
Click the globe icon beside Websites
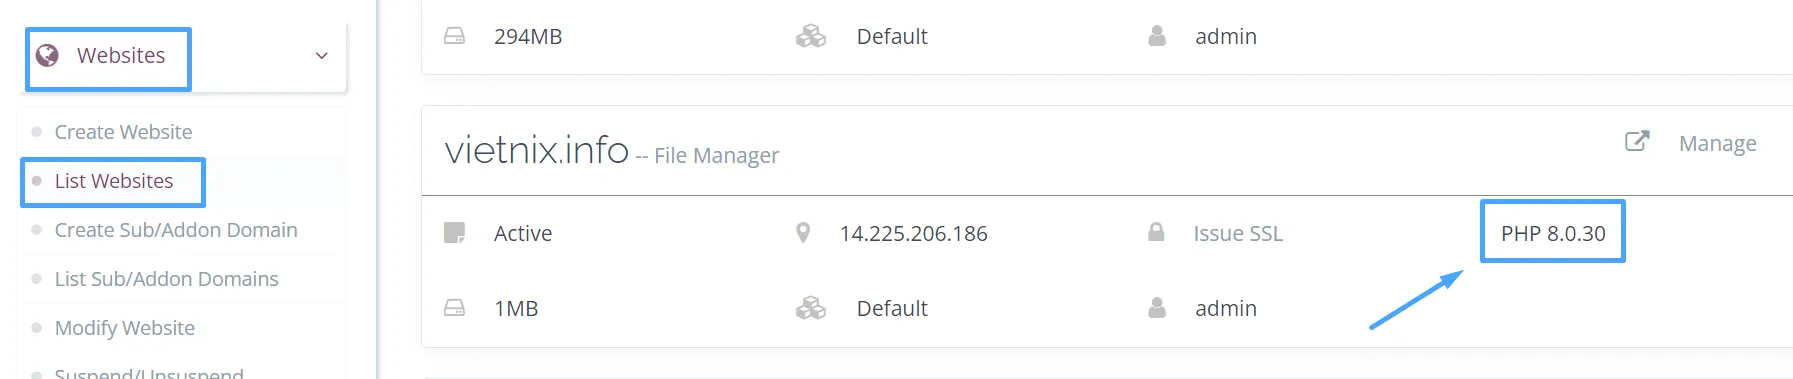(x=47, y=55)
